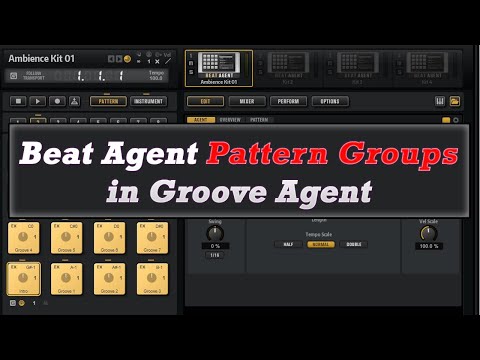
Task: Open the load kit folder icon
Action: 455,101
